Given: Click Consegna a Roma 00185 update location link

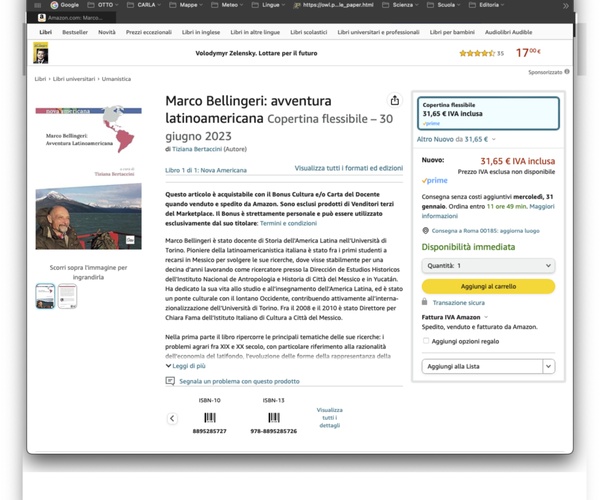Looking at the screenshot, I should point(486,231).
